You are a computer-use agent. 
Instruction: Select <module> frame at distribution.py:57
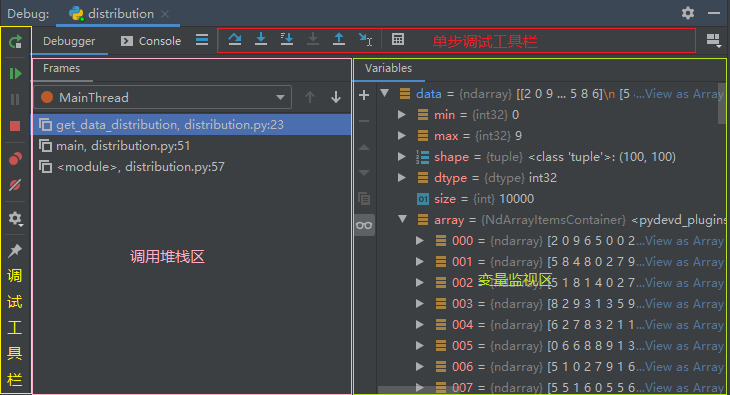191,167
